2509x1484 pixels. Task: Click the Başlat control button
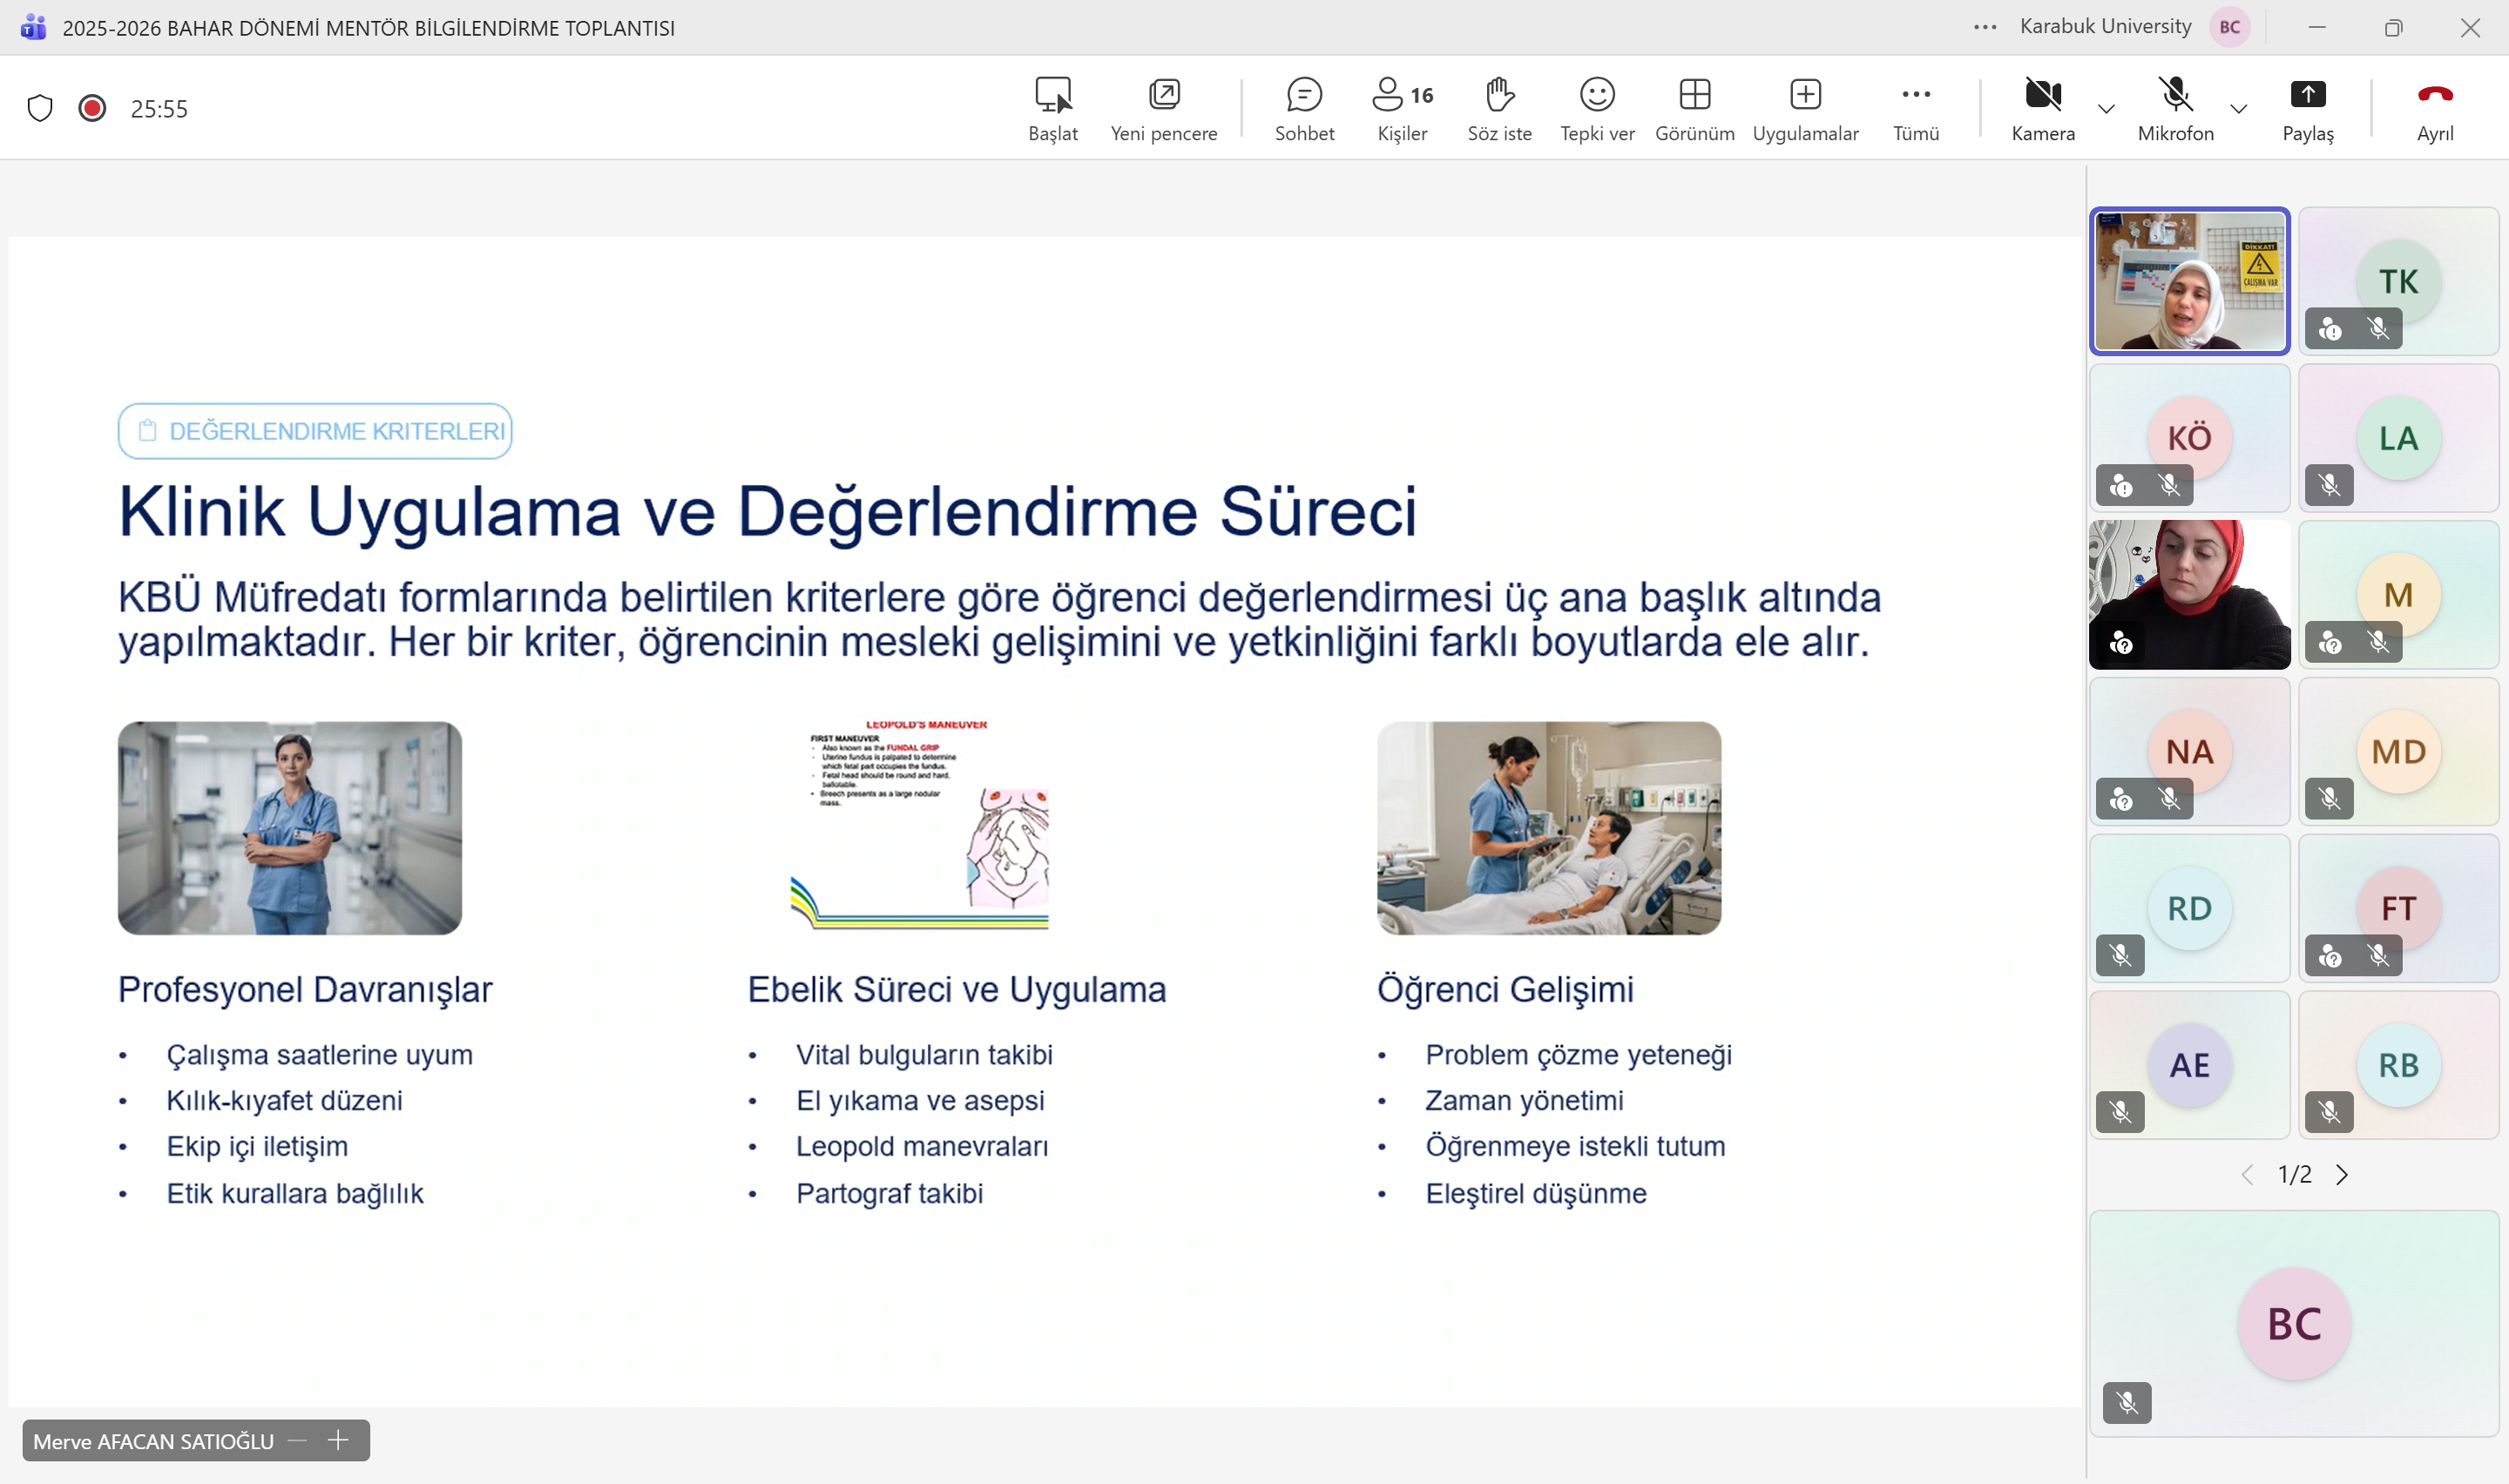(x=1052, y=108)
